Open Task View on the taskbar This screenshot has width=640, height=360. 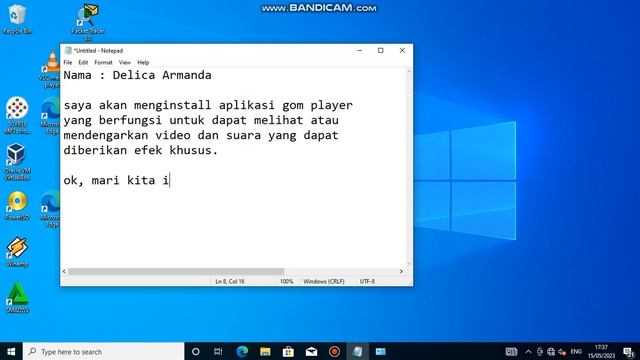pyautogui.click(x=218, y=351)
